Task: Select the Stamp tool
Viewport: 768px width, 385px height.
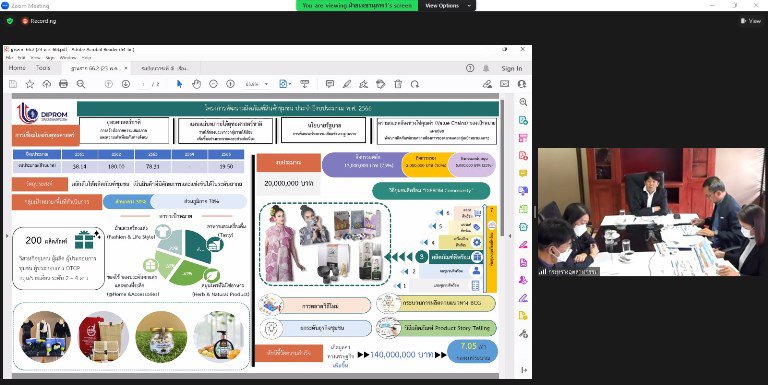Action: point(381,84)
